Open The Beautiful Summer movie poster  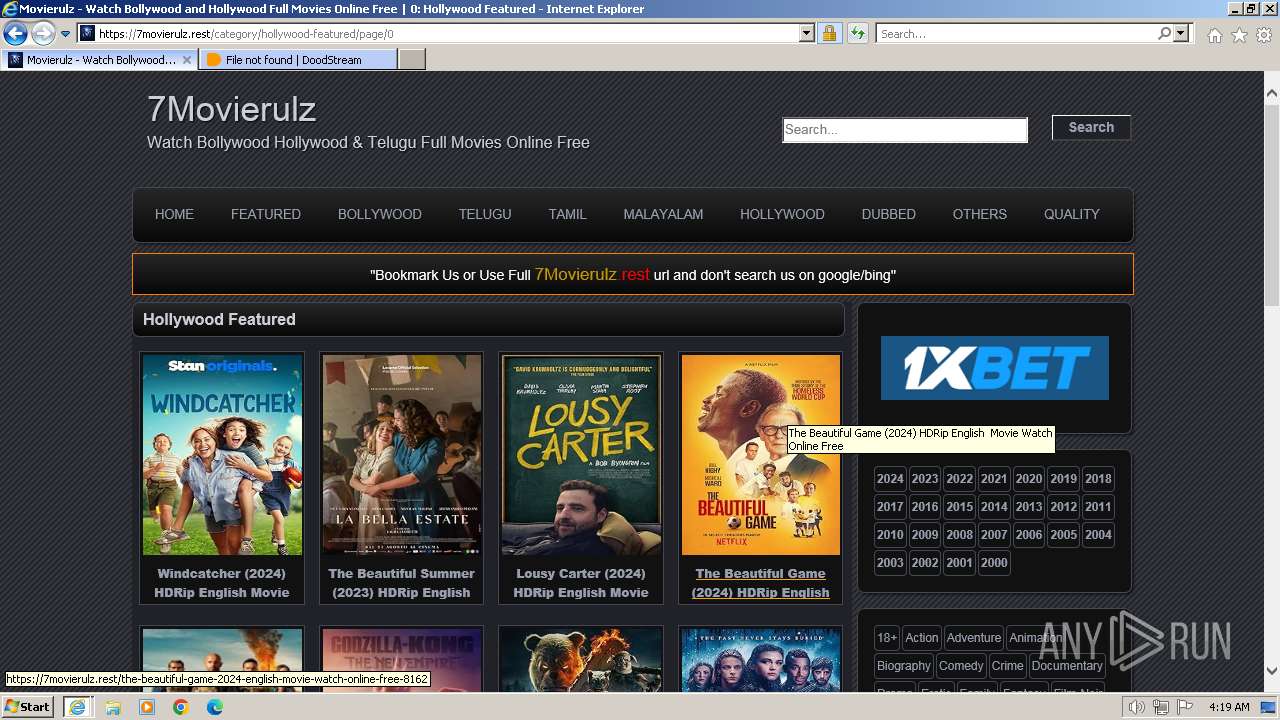point(401,455)
